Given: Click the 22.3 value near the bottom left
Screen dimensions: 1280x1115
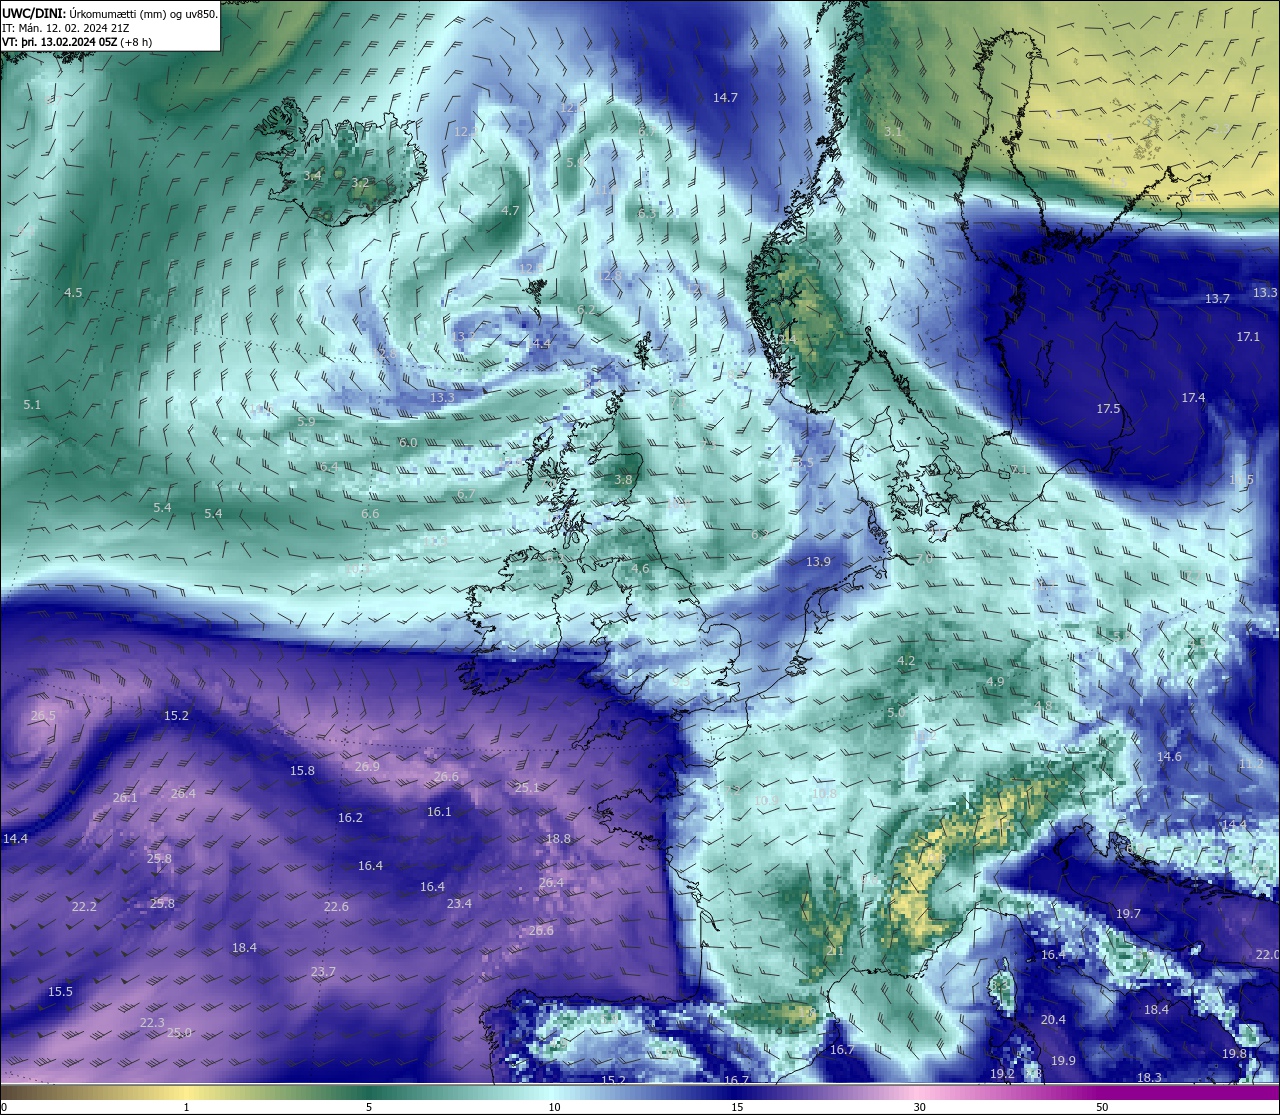Looking at the screenshot, I should (x=152, y=1023).
